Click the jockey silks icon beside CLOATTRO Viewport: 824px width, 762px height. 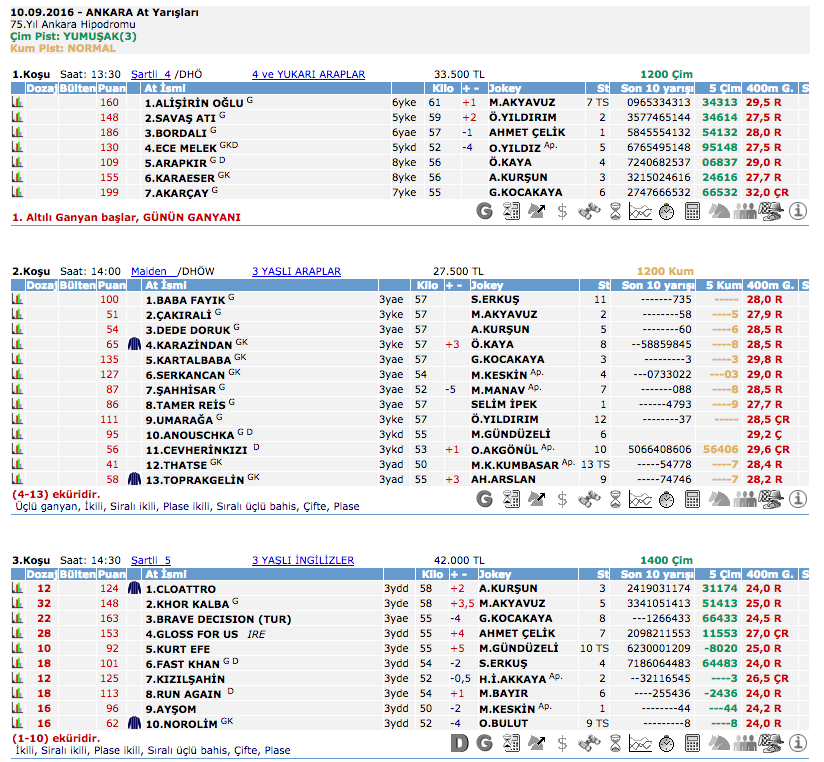point(134,589)
